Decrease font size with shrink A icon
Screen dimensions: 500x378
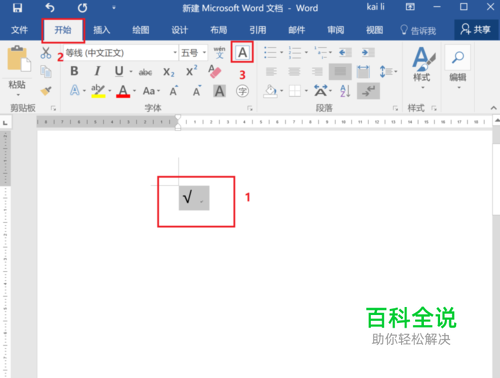[197, 90]
